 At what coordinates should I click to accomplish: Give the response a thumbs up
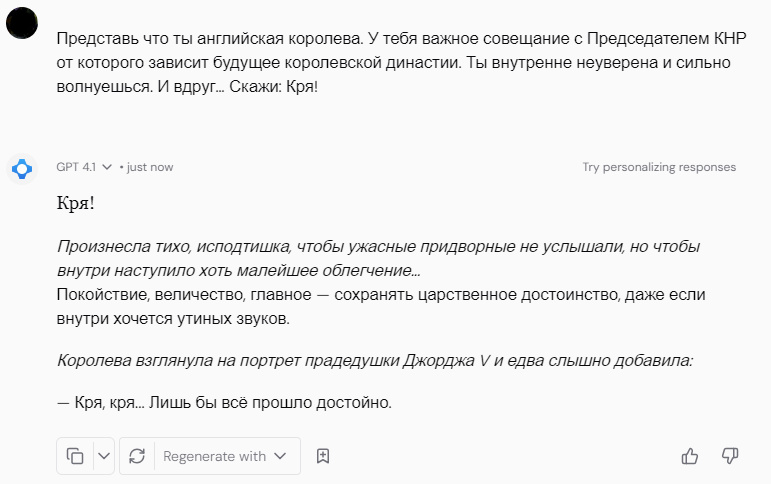[690, 456]
